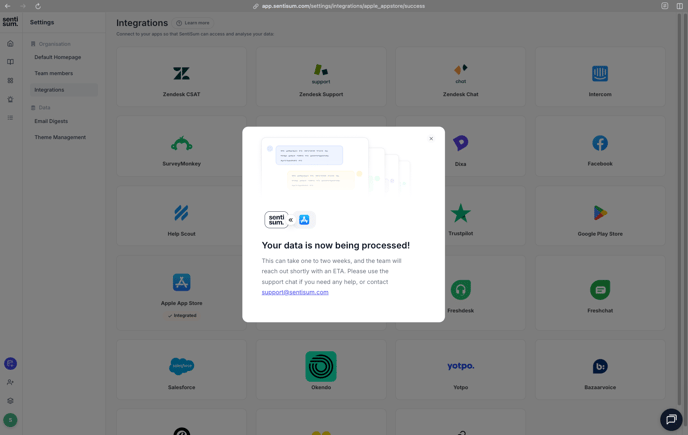Choose the Facebook integration icon
688x435 pixels.
(x=600, y=143)
